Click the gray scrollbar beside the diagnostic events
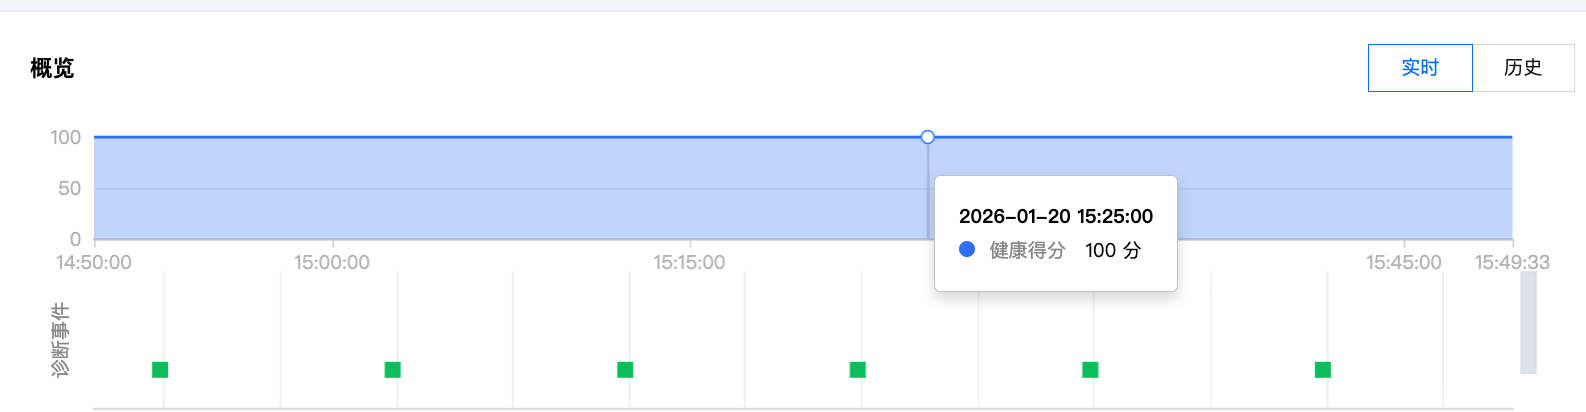 pyautogui.click(x=1528, y=322)
